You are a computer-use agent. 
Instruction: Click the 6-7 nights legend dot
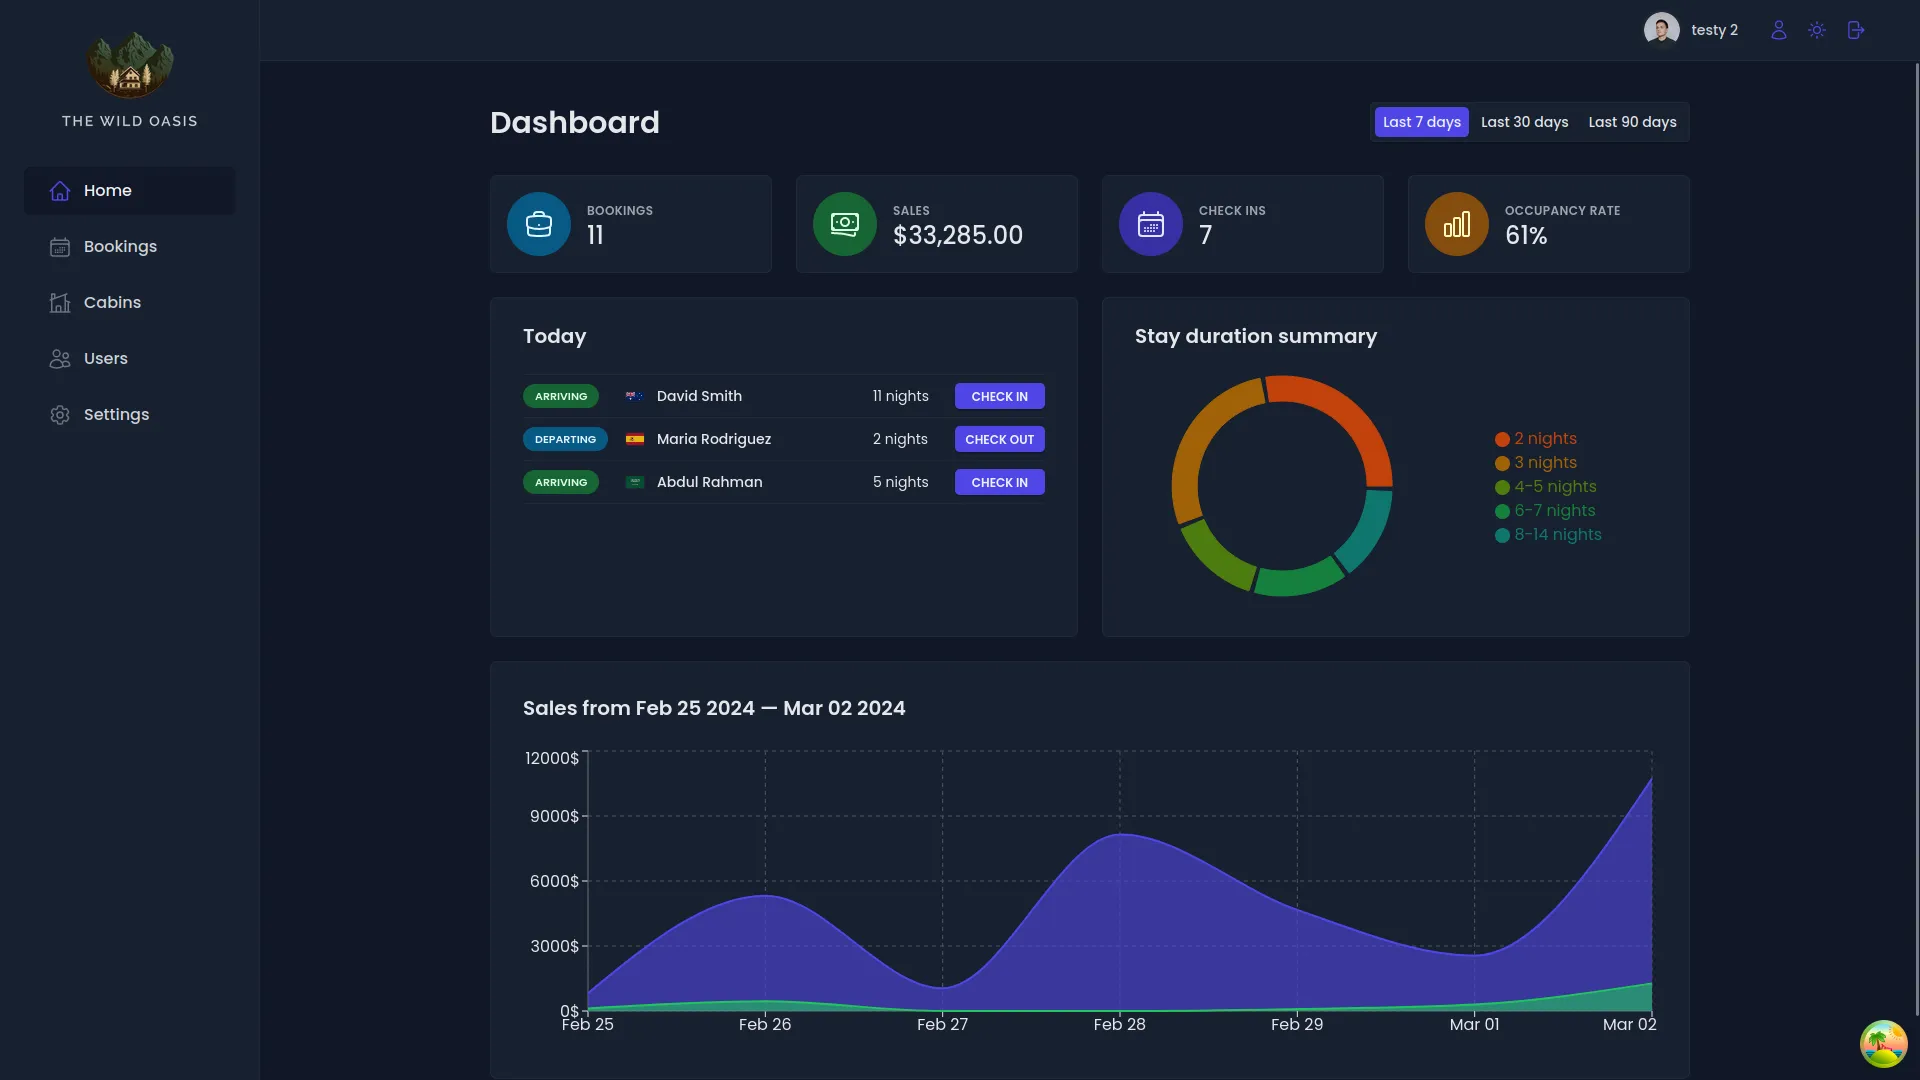pyautogui.click(x=1502, y=511)
